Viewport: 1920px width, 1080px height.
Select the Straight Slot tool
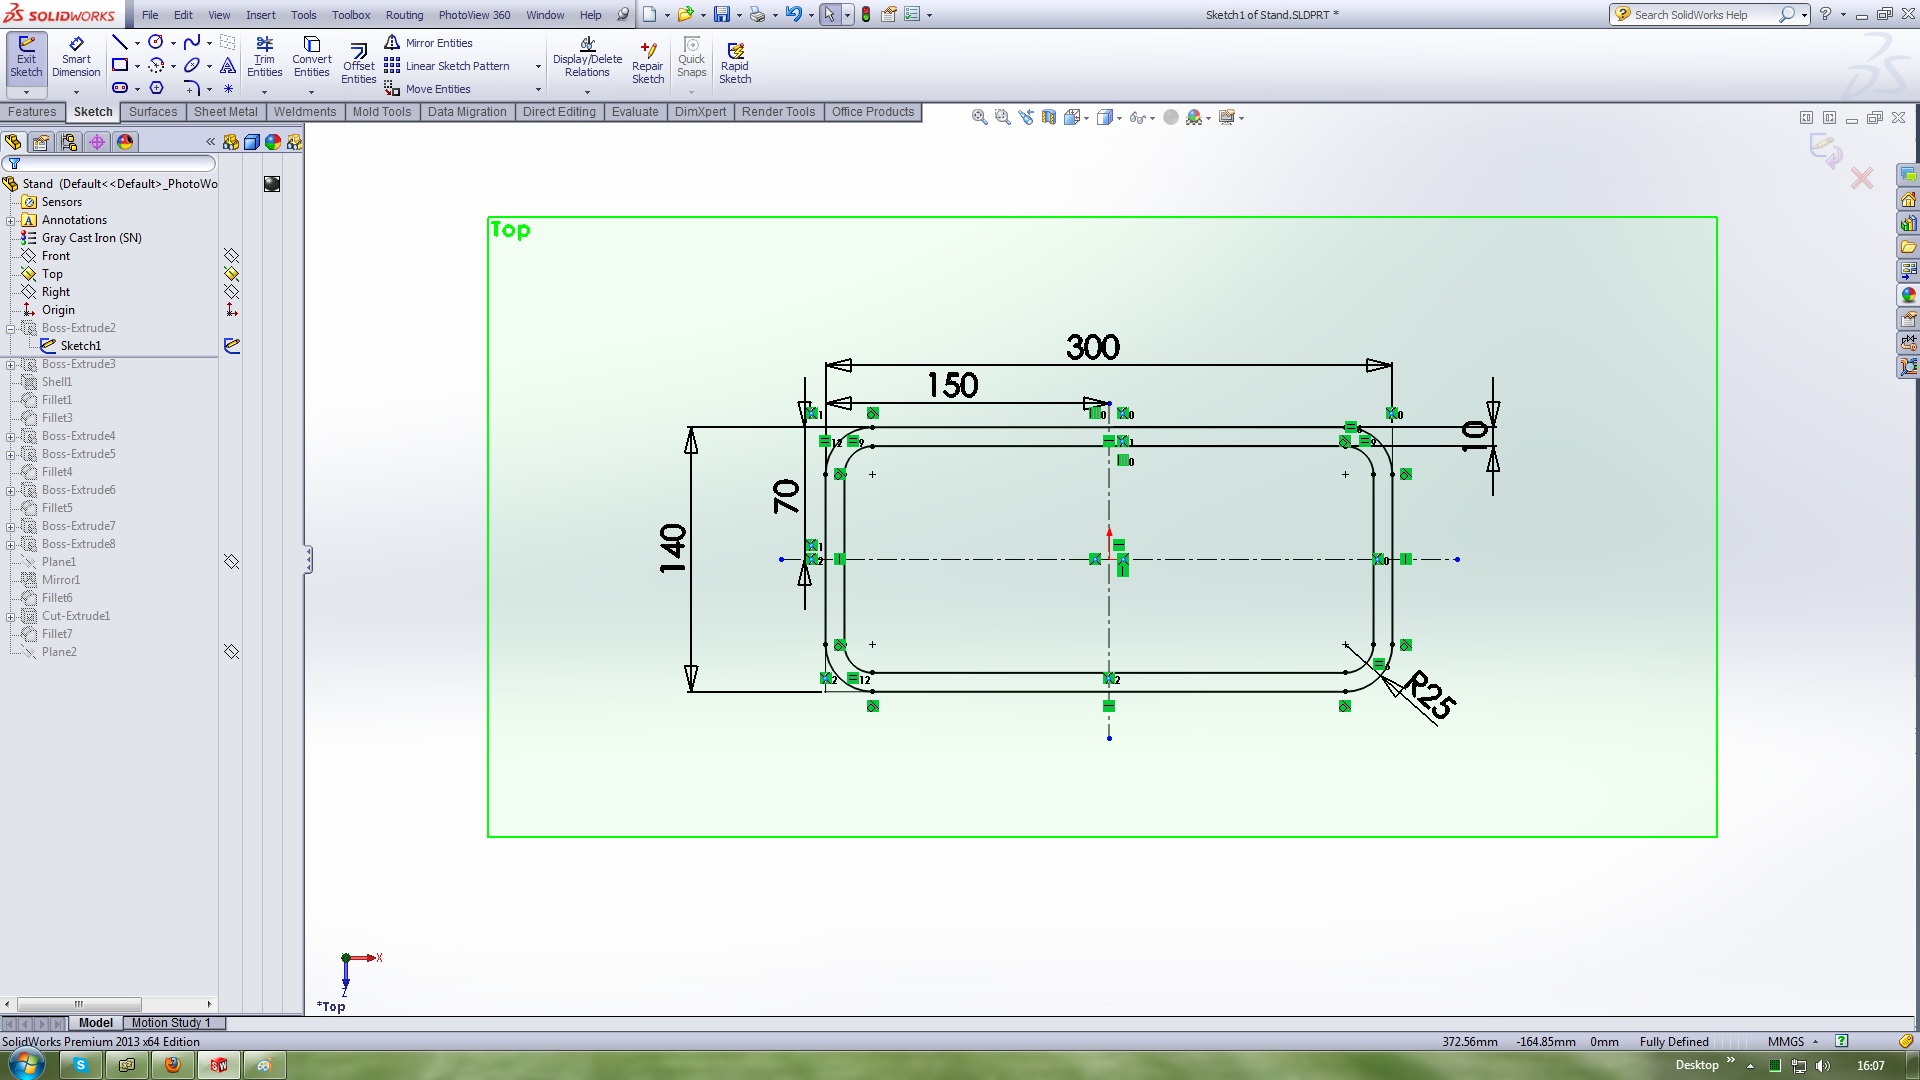click(120, 88)
